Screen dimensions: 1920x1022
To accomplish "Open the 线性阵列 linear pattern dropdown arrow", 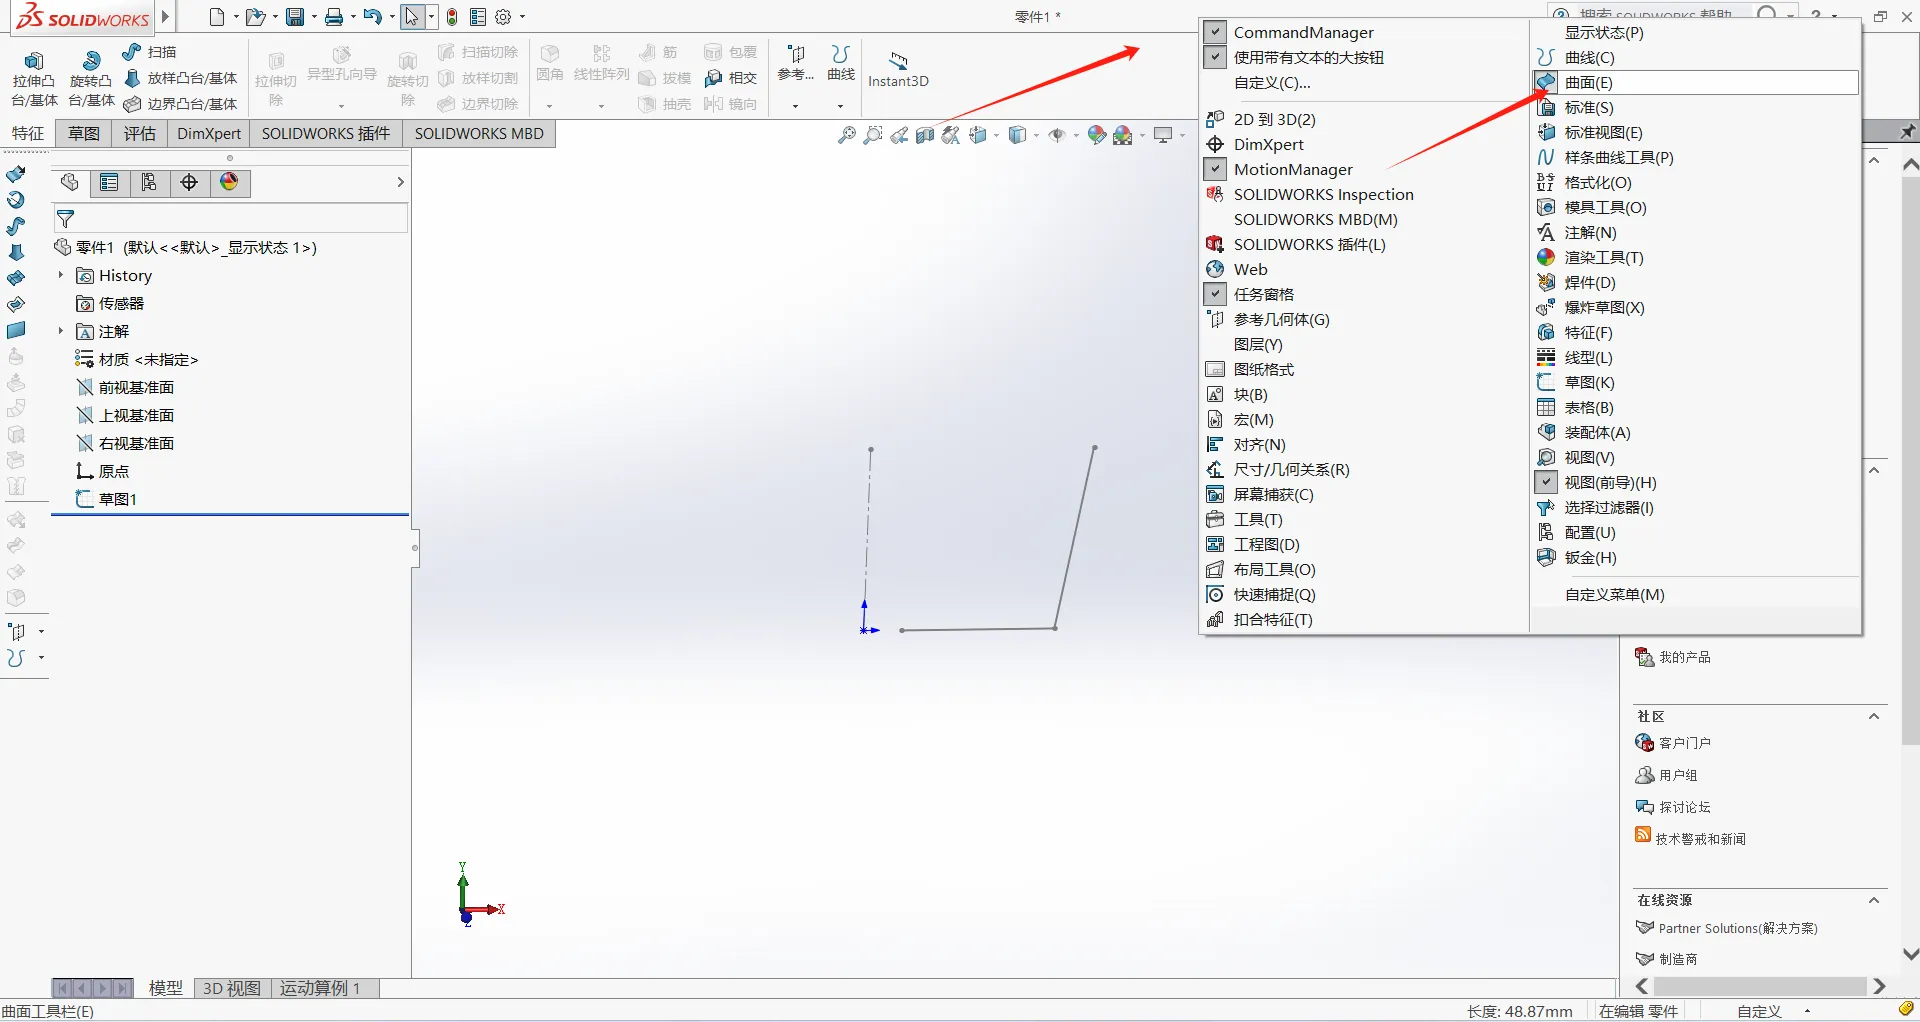I will (601, 105).
